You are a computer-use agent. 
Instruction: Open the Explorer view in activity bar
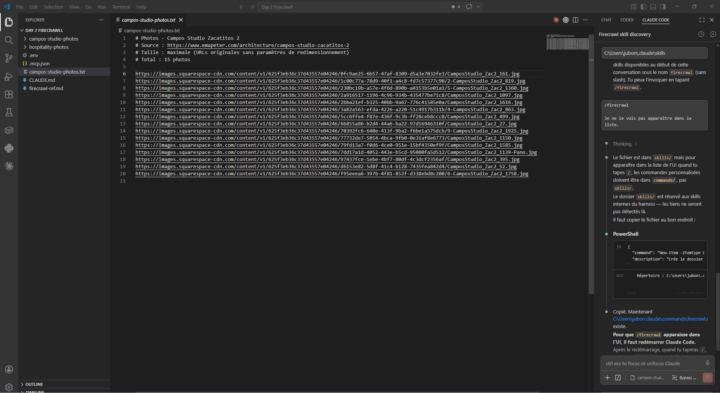[9, 22]
